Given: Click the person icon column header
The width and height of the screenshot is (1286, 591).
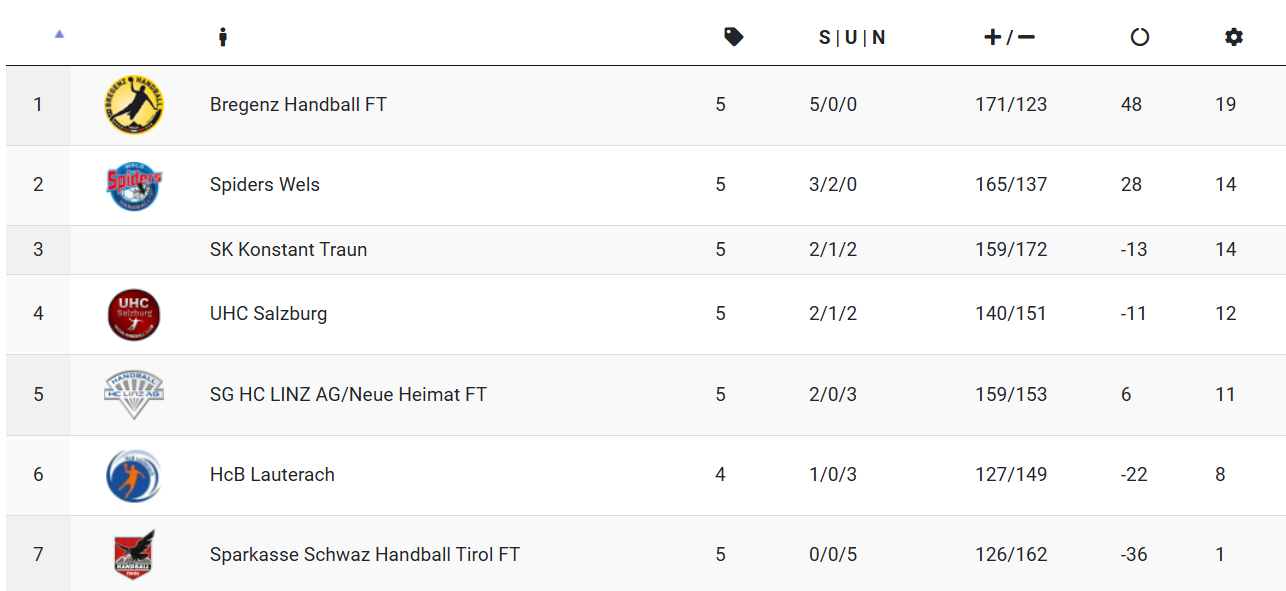Looking at the screenshot, I should tap(223, 37).
